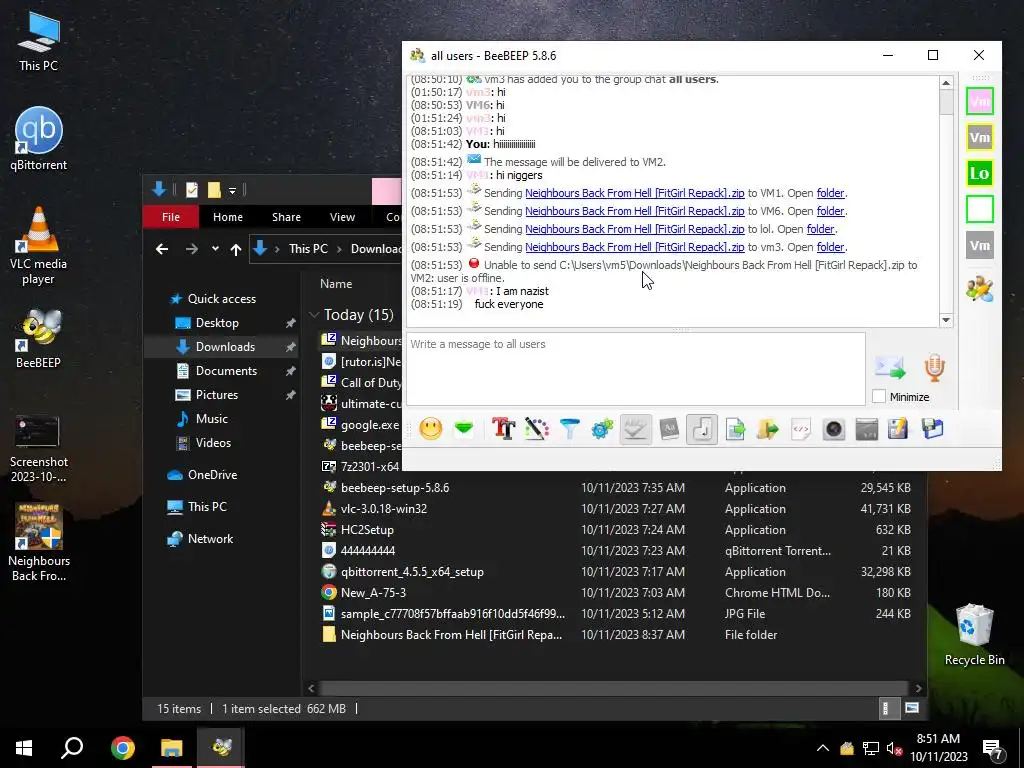This screenshot has height=768, width=1024.
Task: Click the green down-arrow envelope toolbar icon
Action: (464, 429)
